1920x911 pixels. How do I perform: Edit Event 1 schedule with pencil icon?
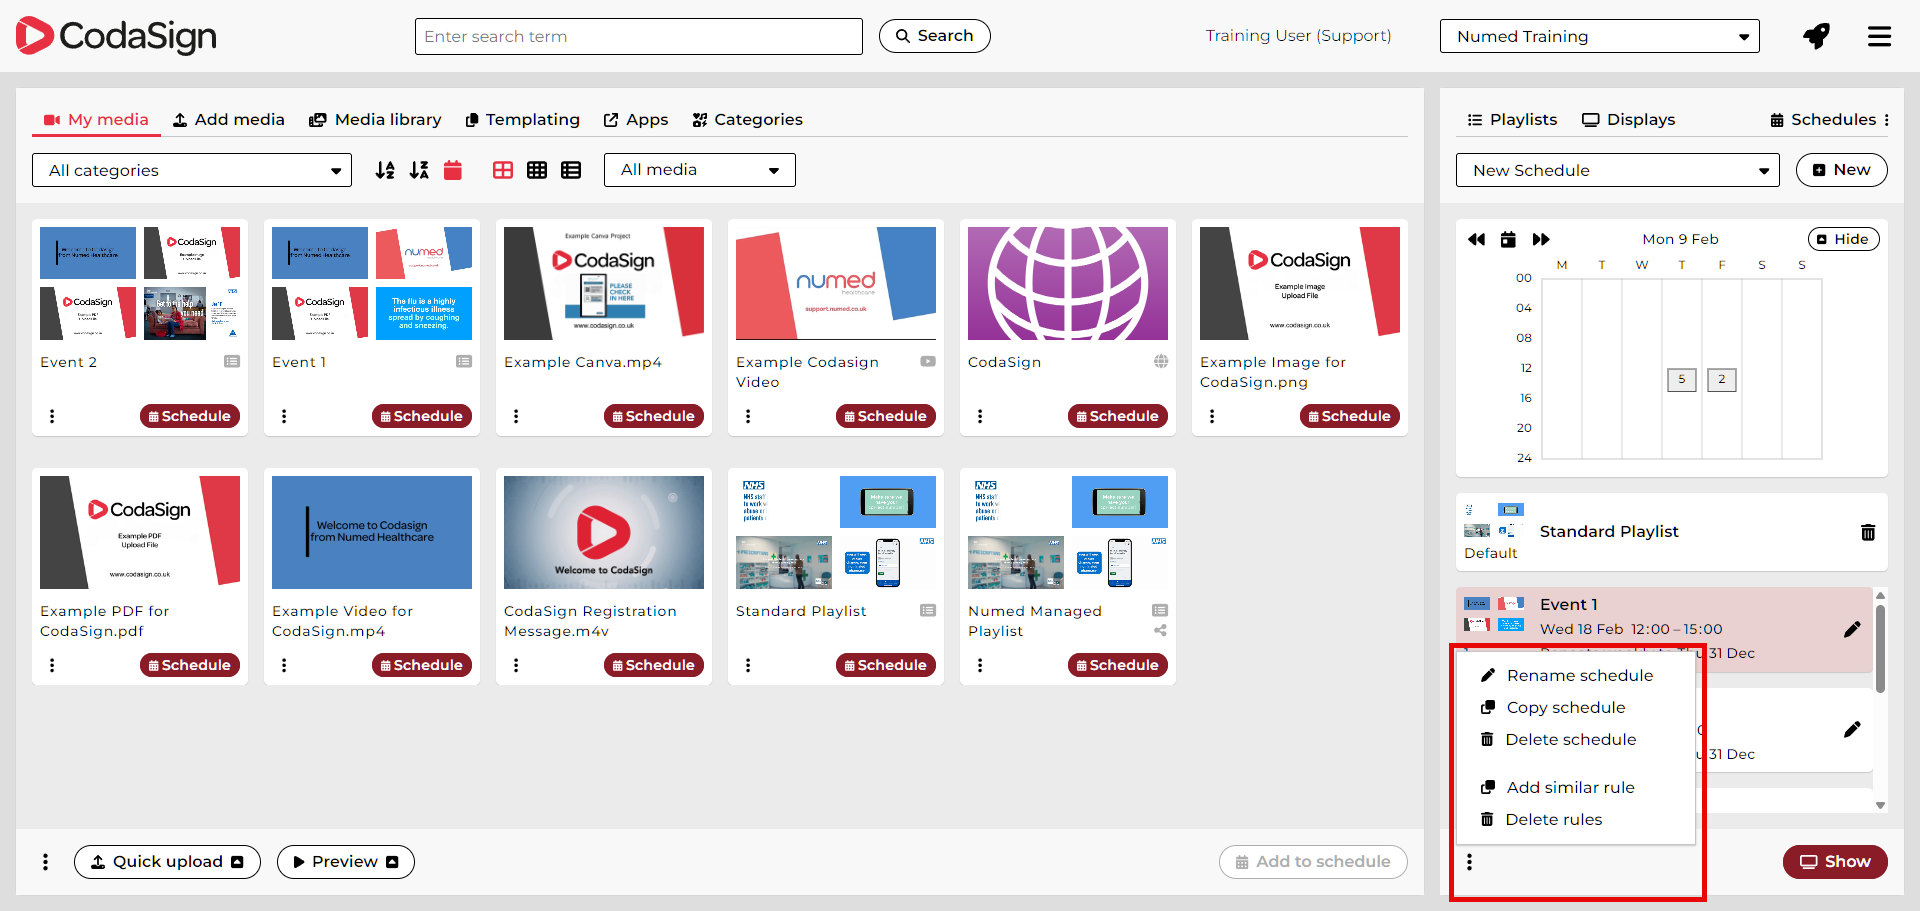pos(1852,629)
